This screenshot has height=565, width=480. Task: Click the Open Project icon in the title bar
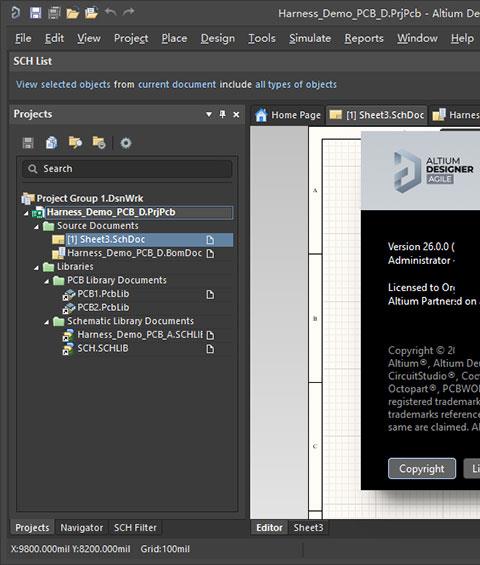click(91, 13)
